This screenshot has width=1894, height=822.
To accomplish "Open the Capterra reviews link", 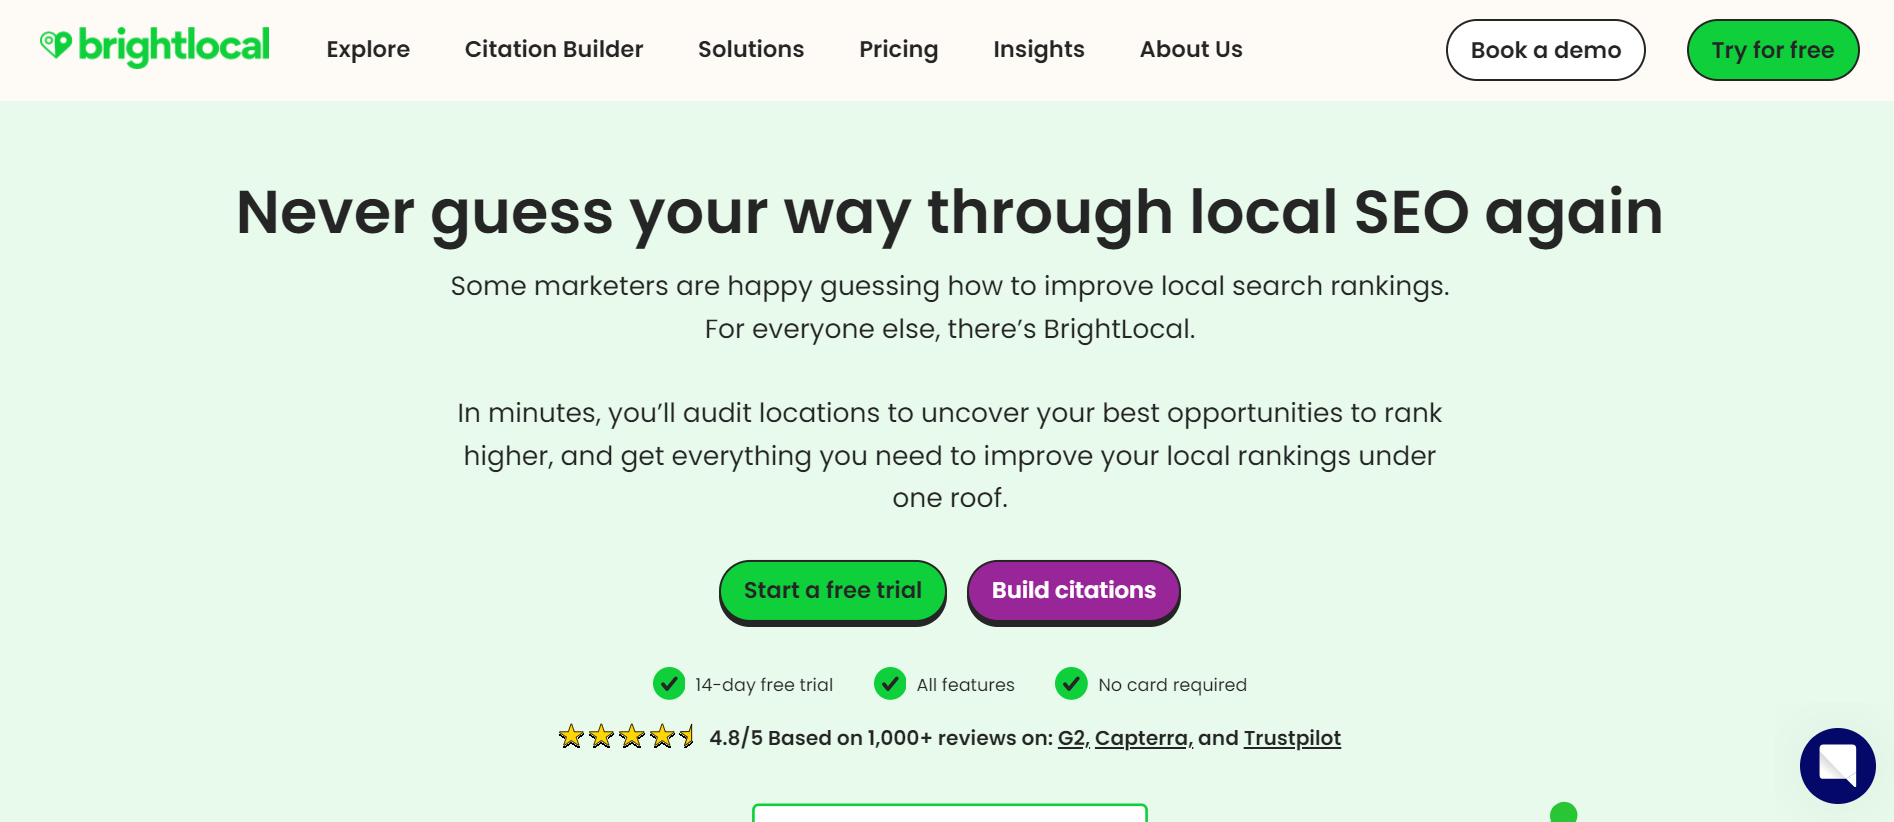I will pos(1143,738).
